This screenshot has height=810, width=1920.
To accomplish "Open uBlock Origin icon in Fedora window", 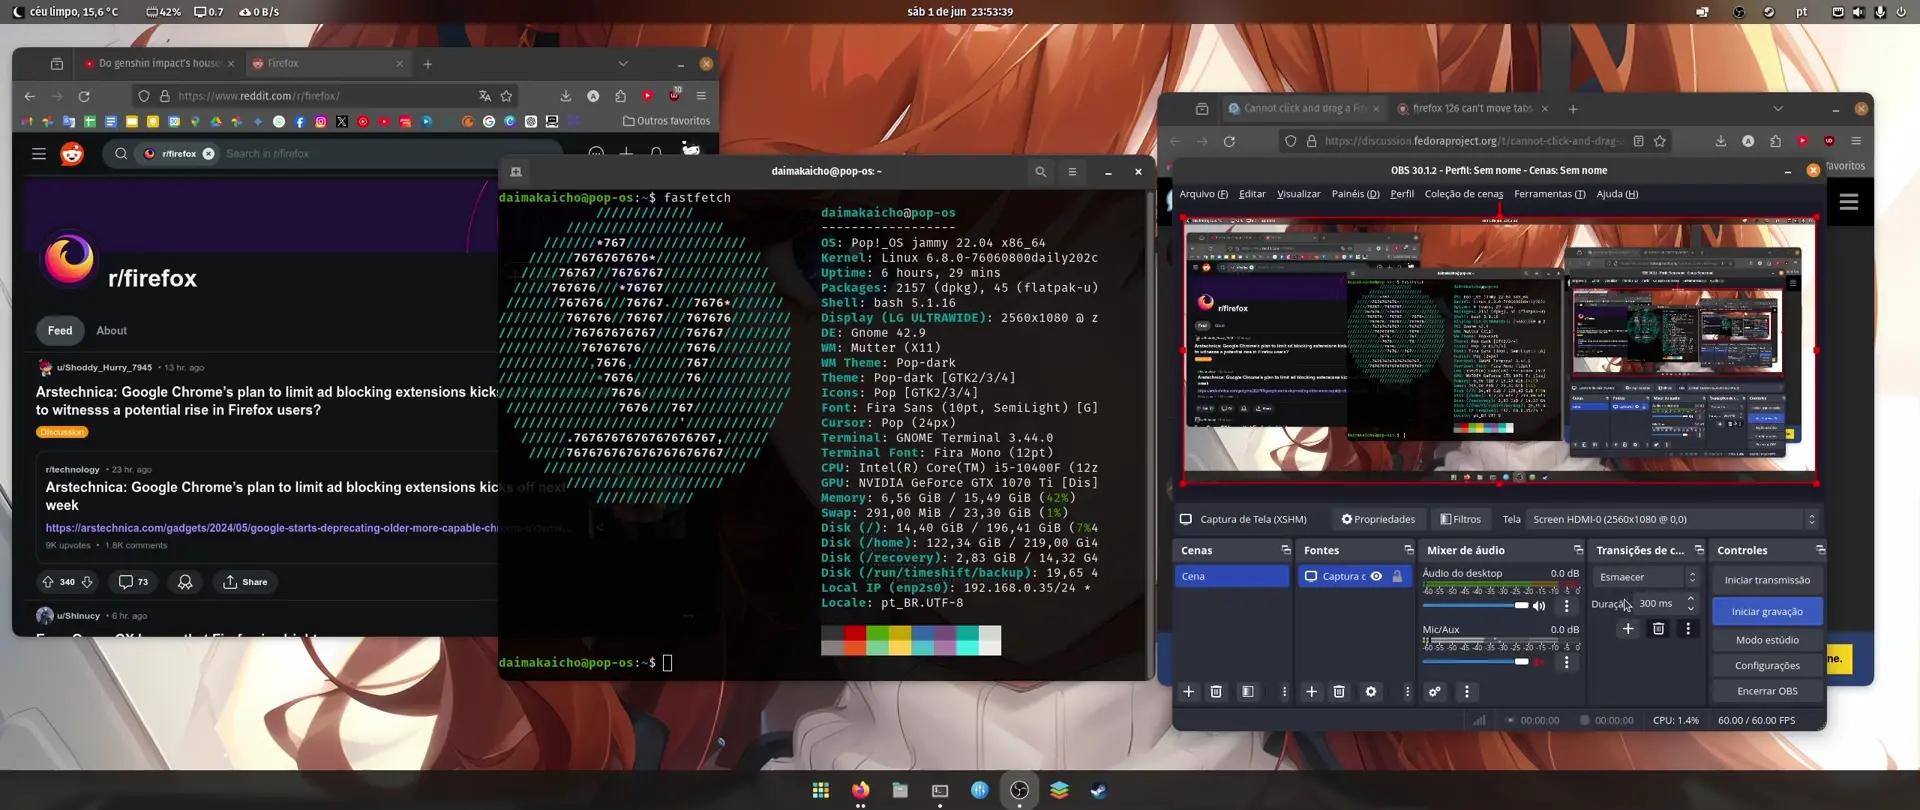I will 1829,141.
